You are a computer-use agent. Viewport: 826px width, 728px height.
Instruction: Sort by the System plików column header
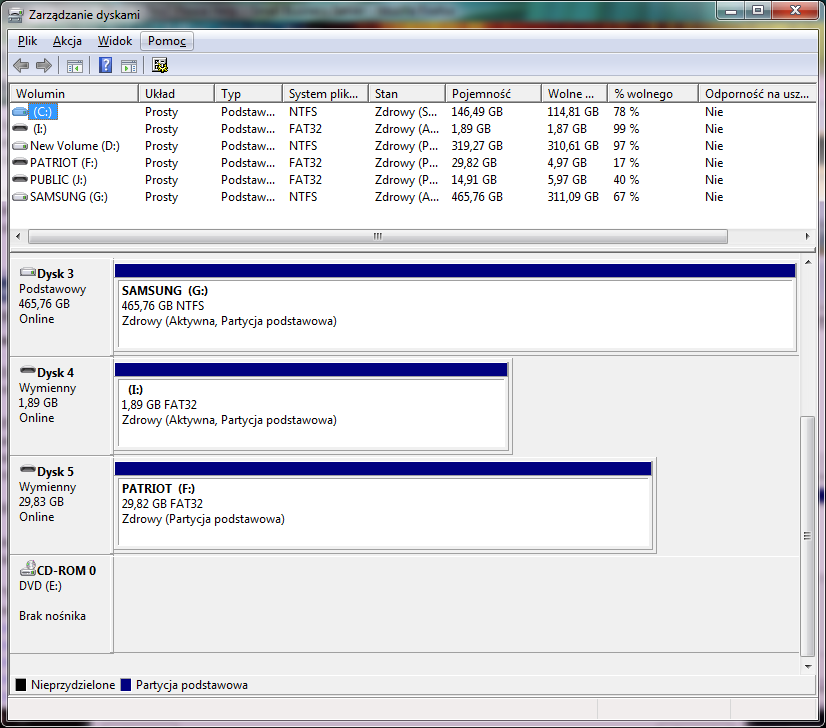pyautogui.click(x=325, y=94)
